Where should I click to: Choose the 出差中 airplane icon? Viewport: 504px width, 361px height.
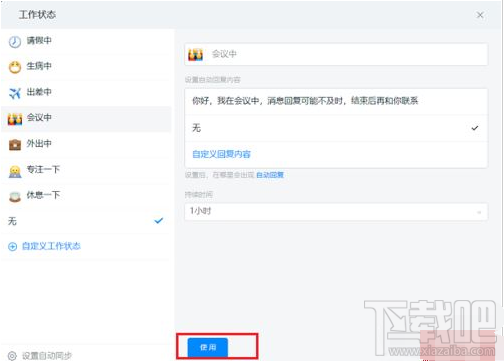pyautogui.click(x=15, y=93)
